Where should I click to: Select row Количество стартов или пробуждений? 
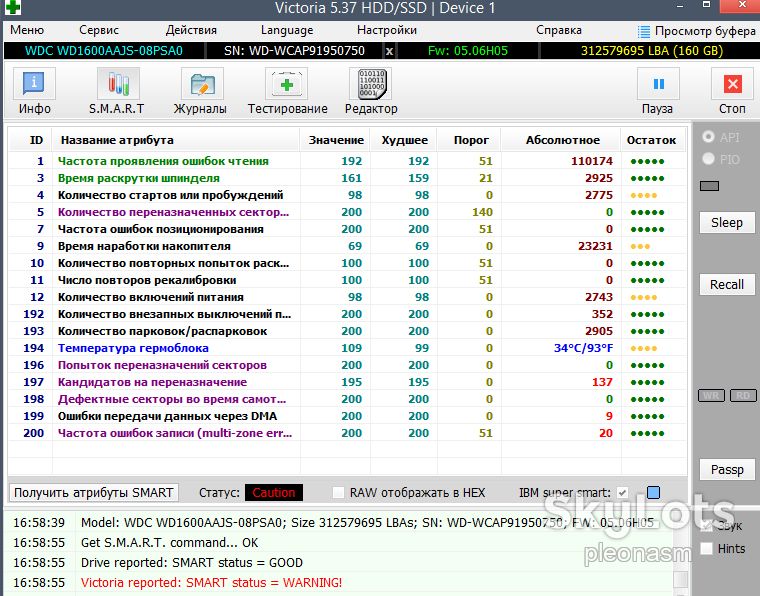coord(347,195)
